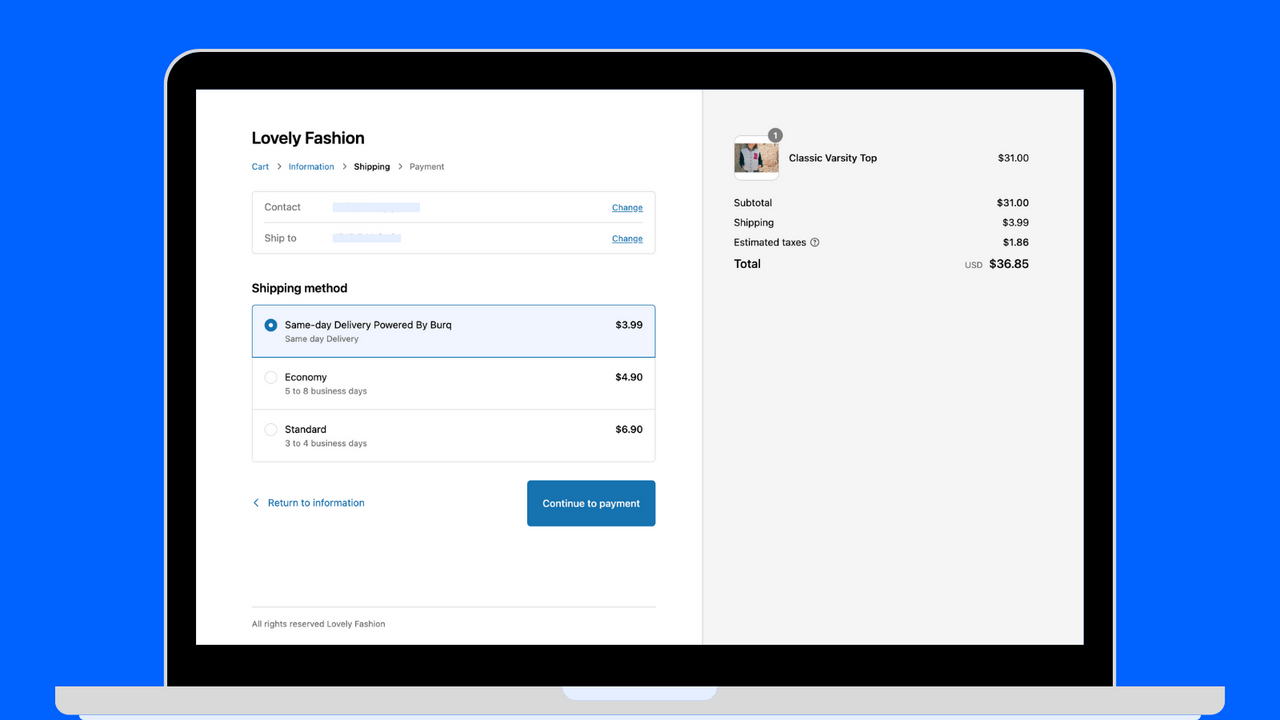
Task: Click the Classic Varsity Top thumbnail
Action: 756,157
